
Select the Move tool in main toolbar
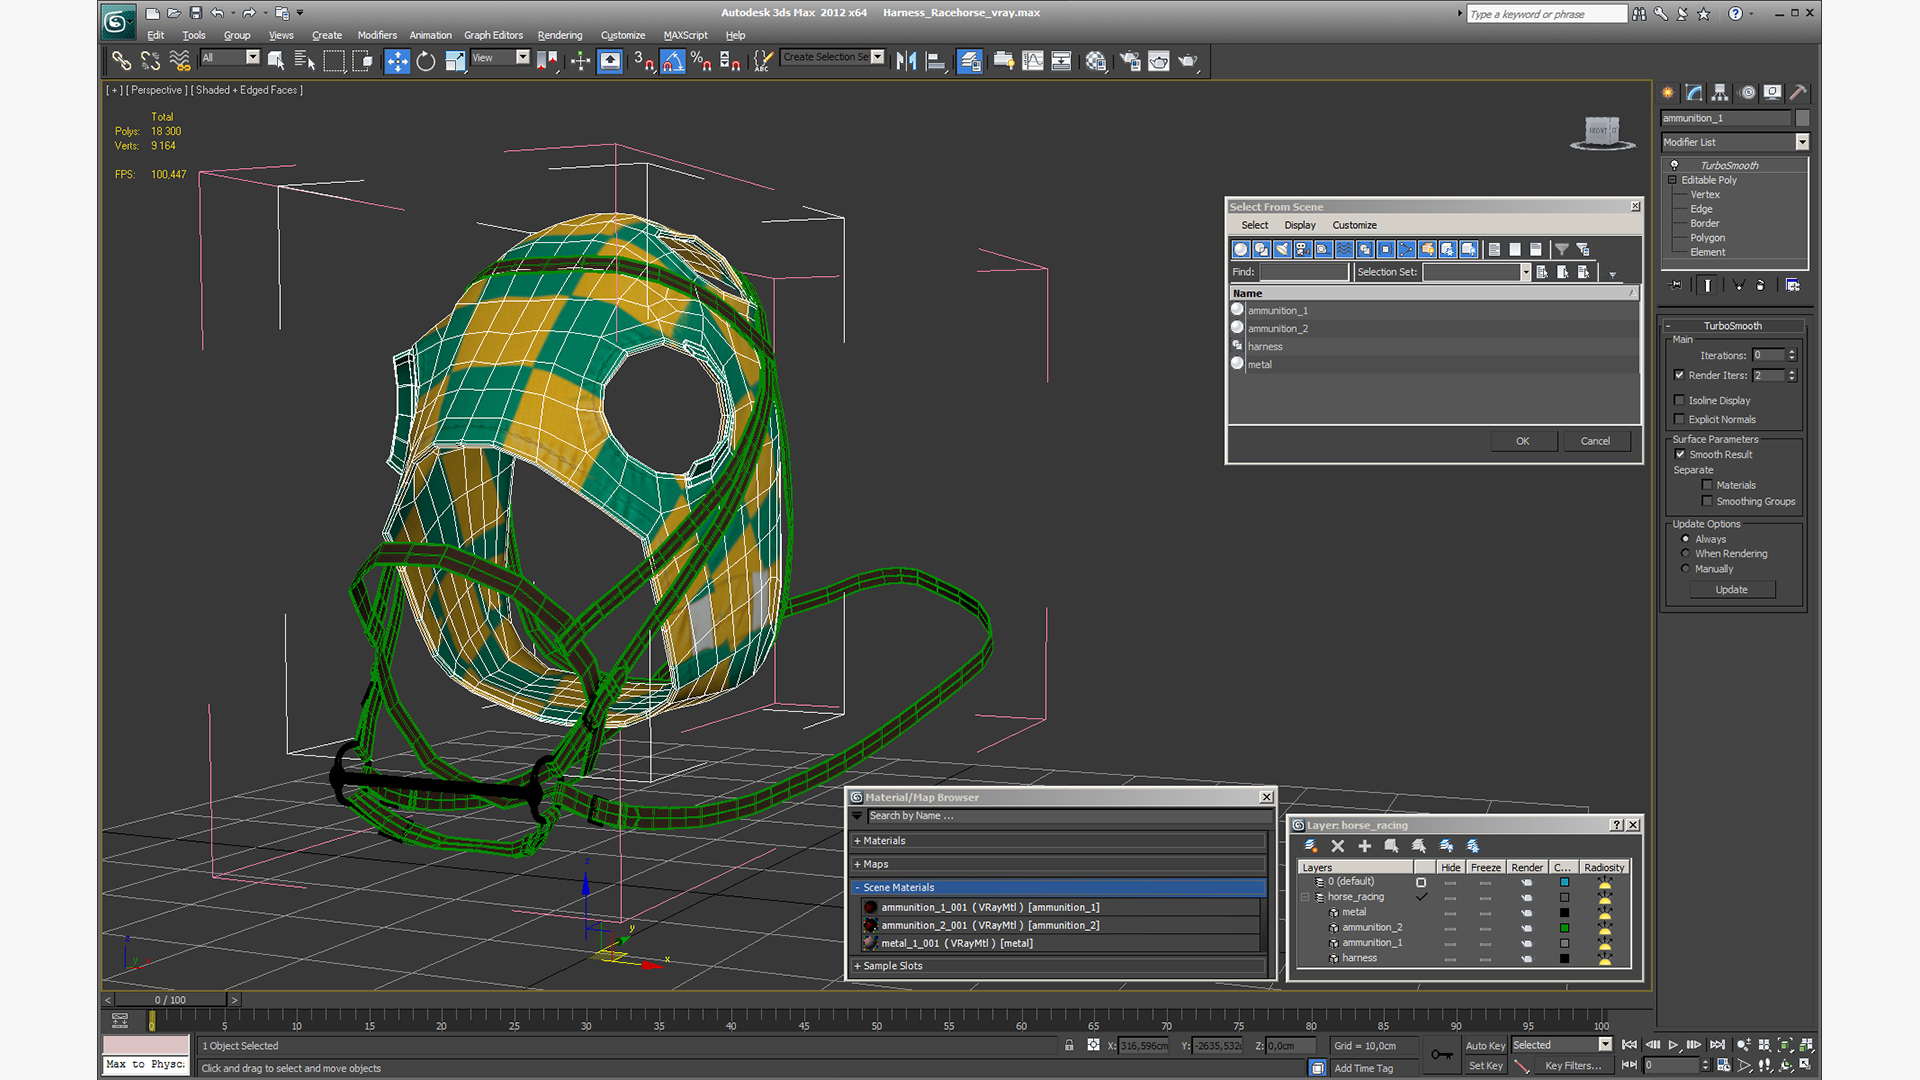pos(397,61)
